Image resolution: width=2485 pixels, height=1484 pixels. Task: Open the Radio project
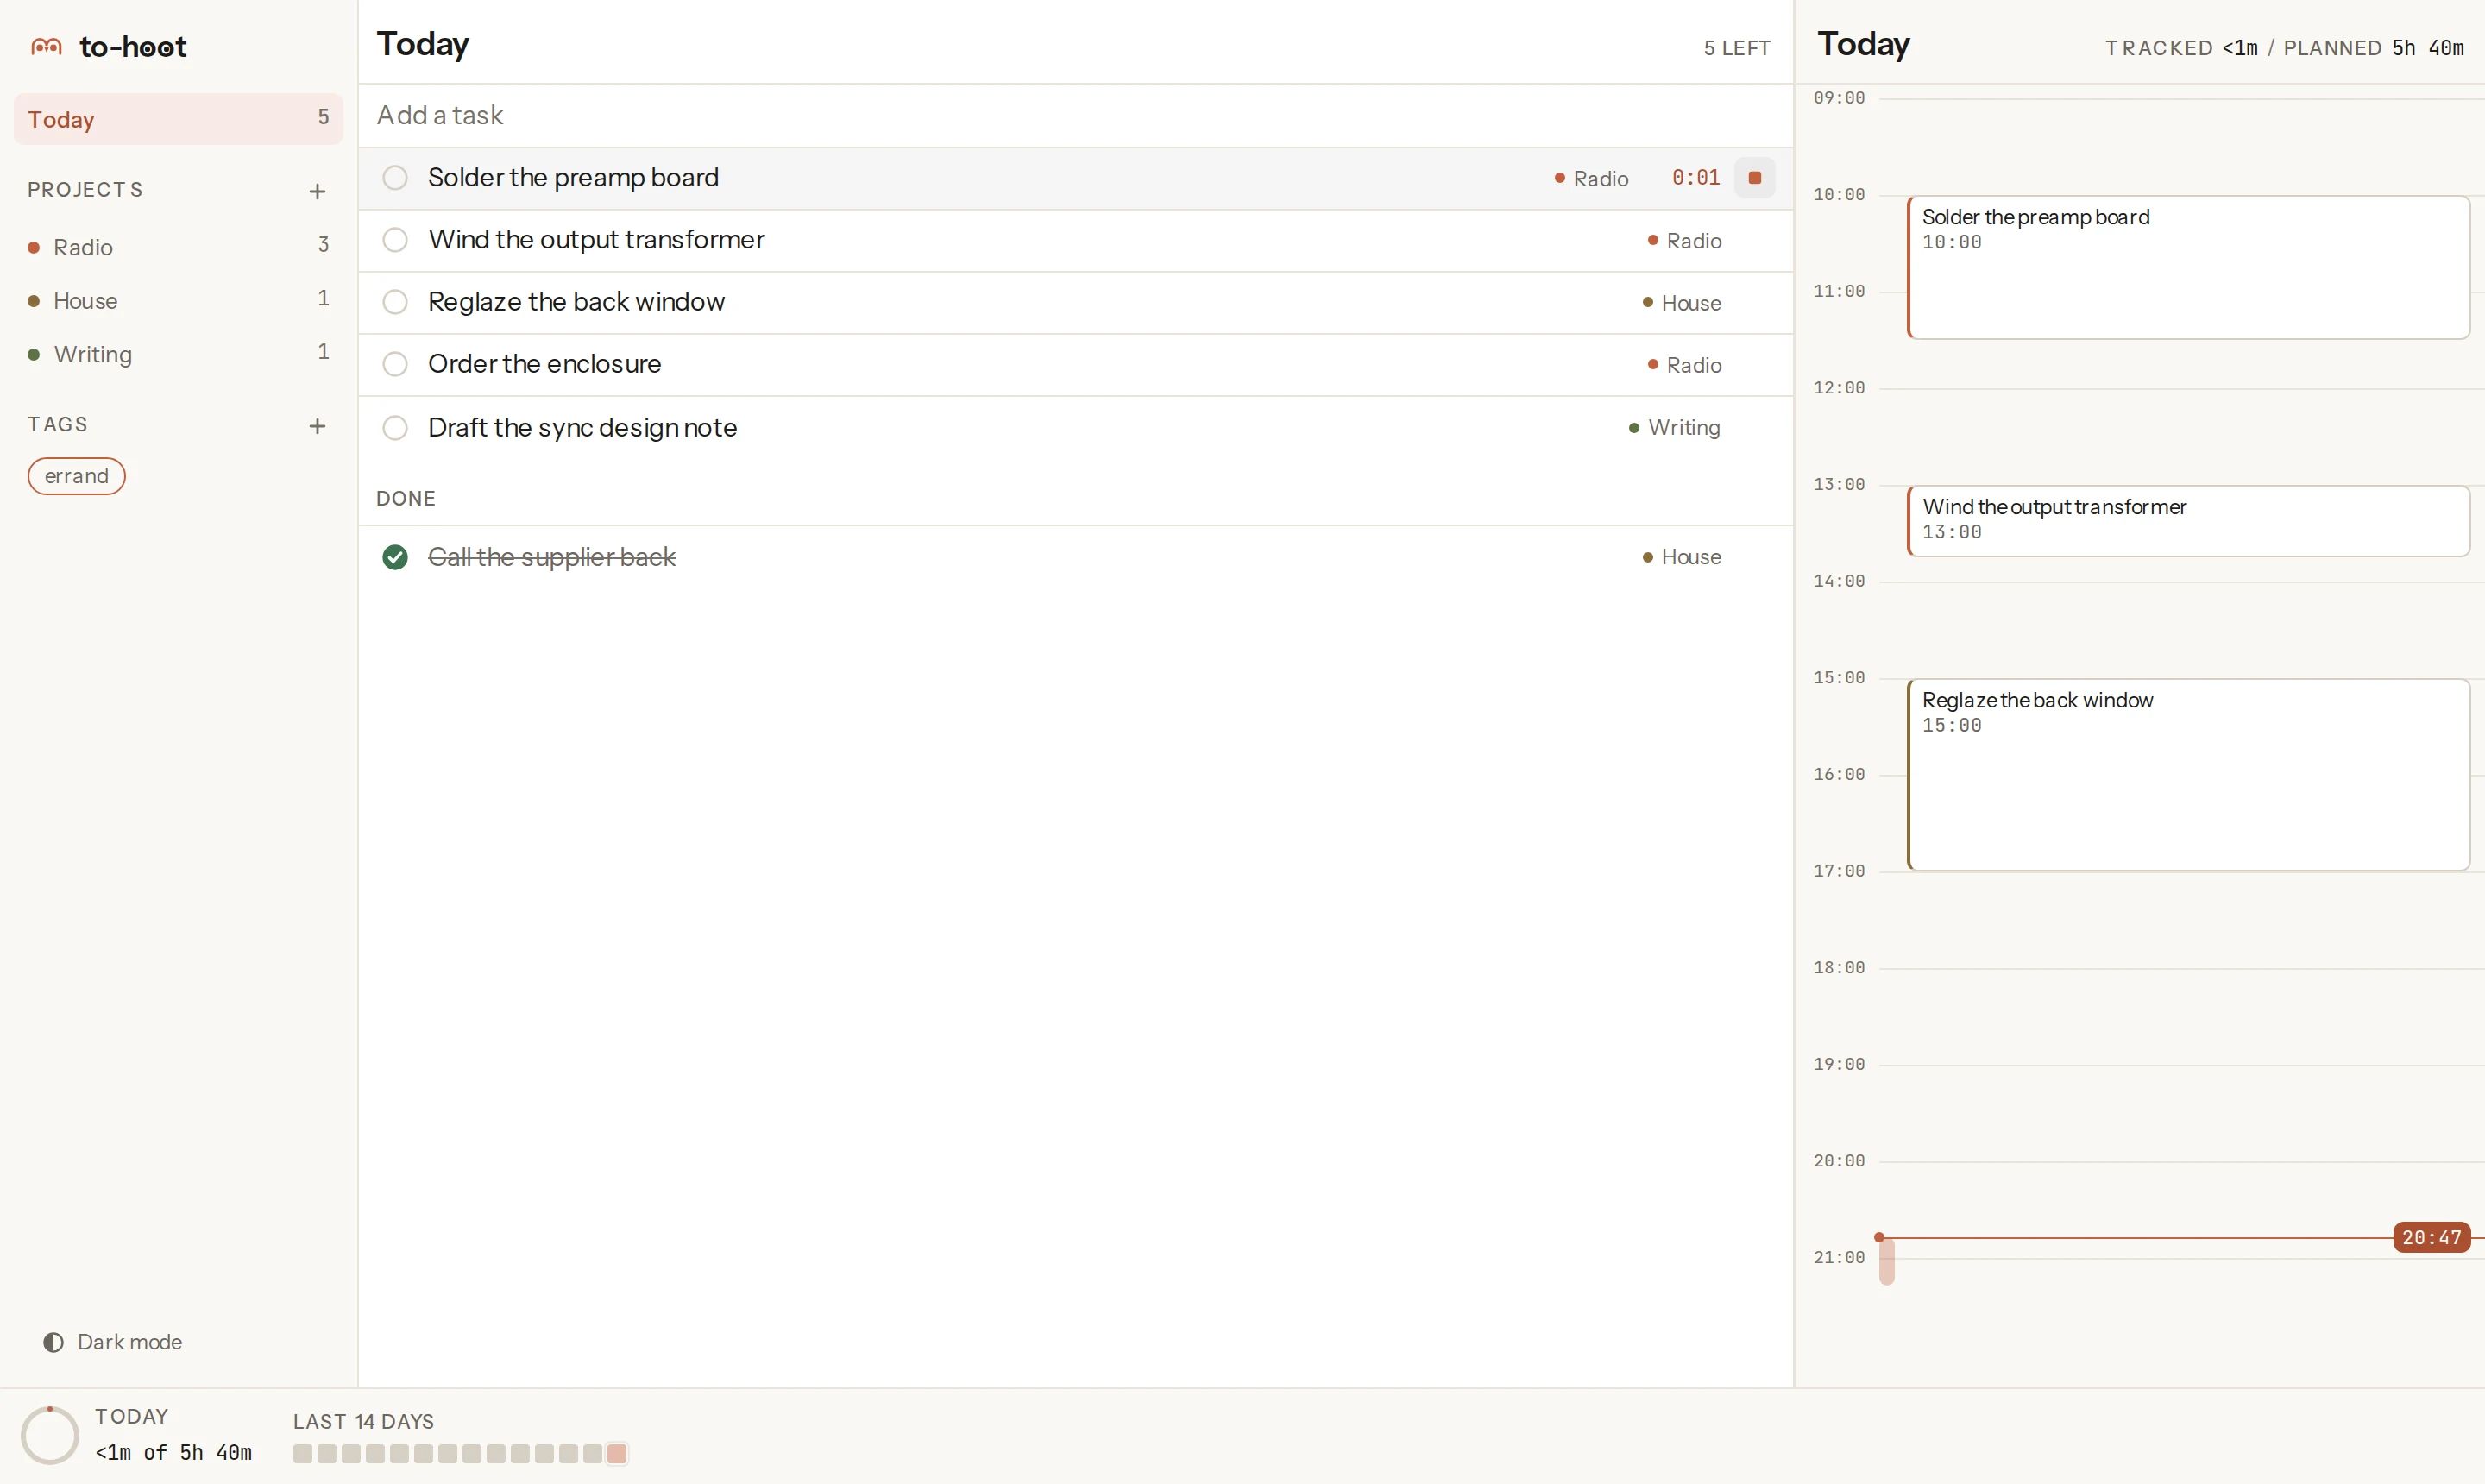[178, 247]
